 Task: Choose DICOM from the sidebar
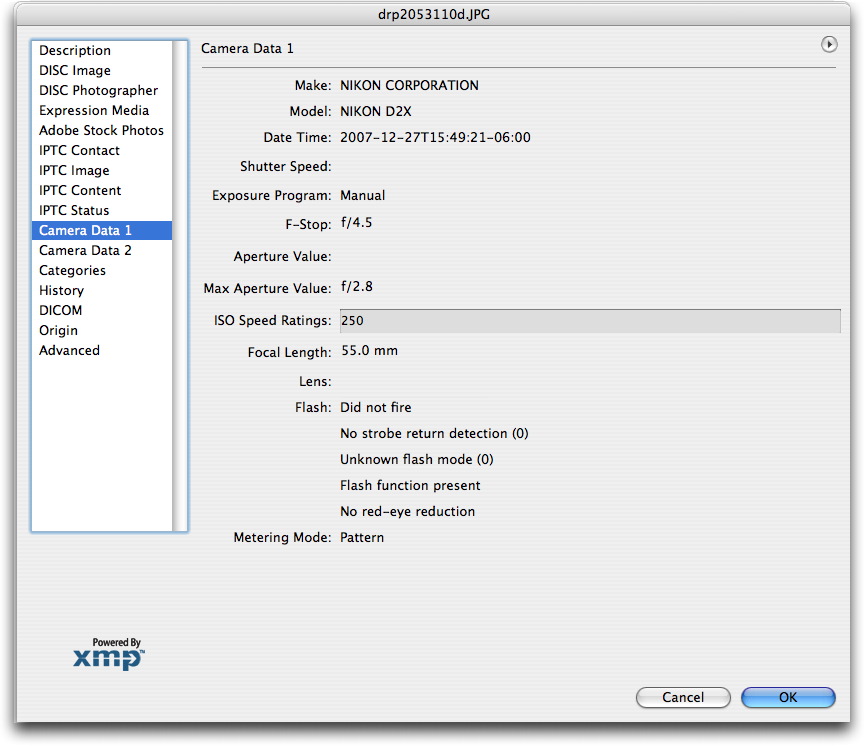click(x=60, y=311)
